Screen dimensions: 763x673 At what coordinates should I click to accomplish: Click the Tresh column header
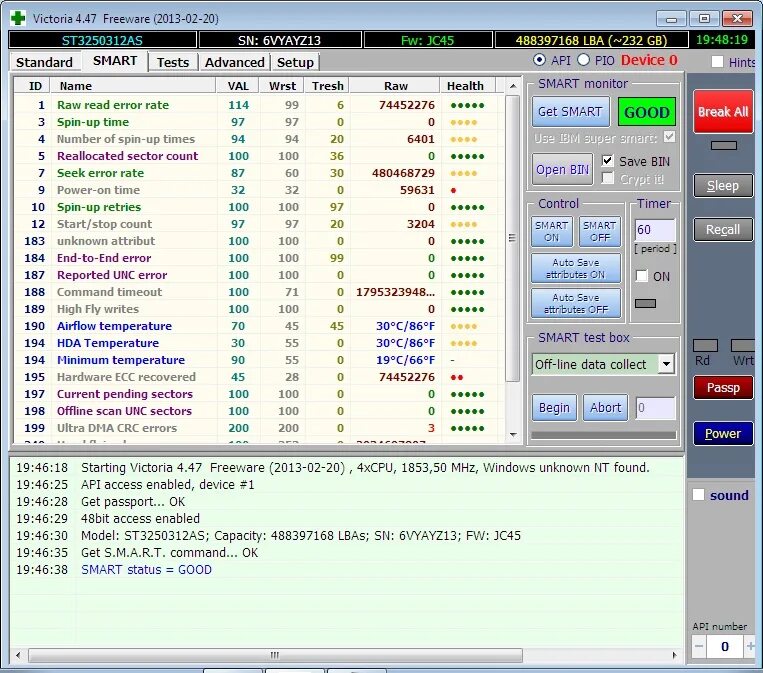pos(327,86)
